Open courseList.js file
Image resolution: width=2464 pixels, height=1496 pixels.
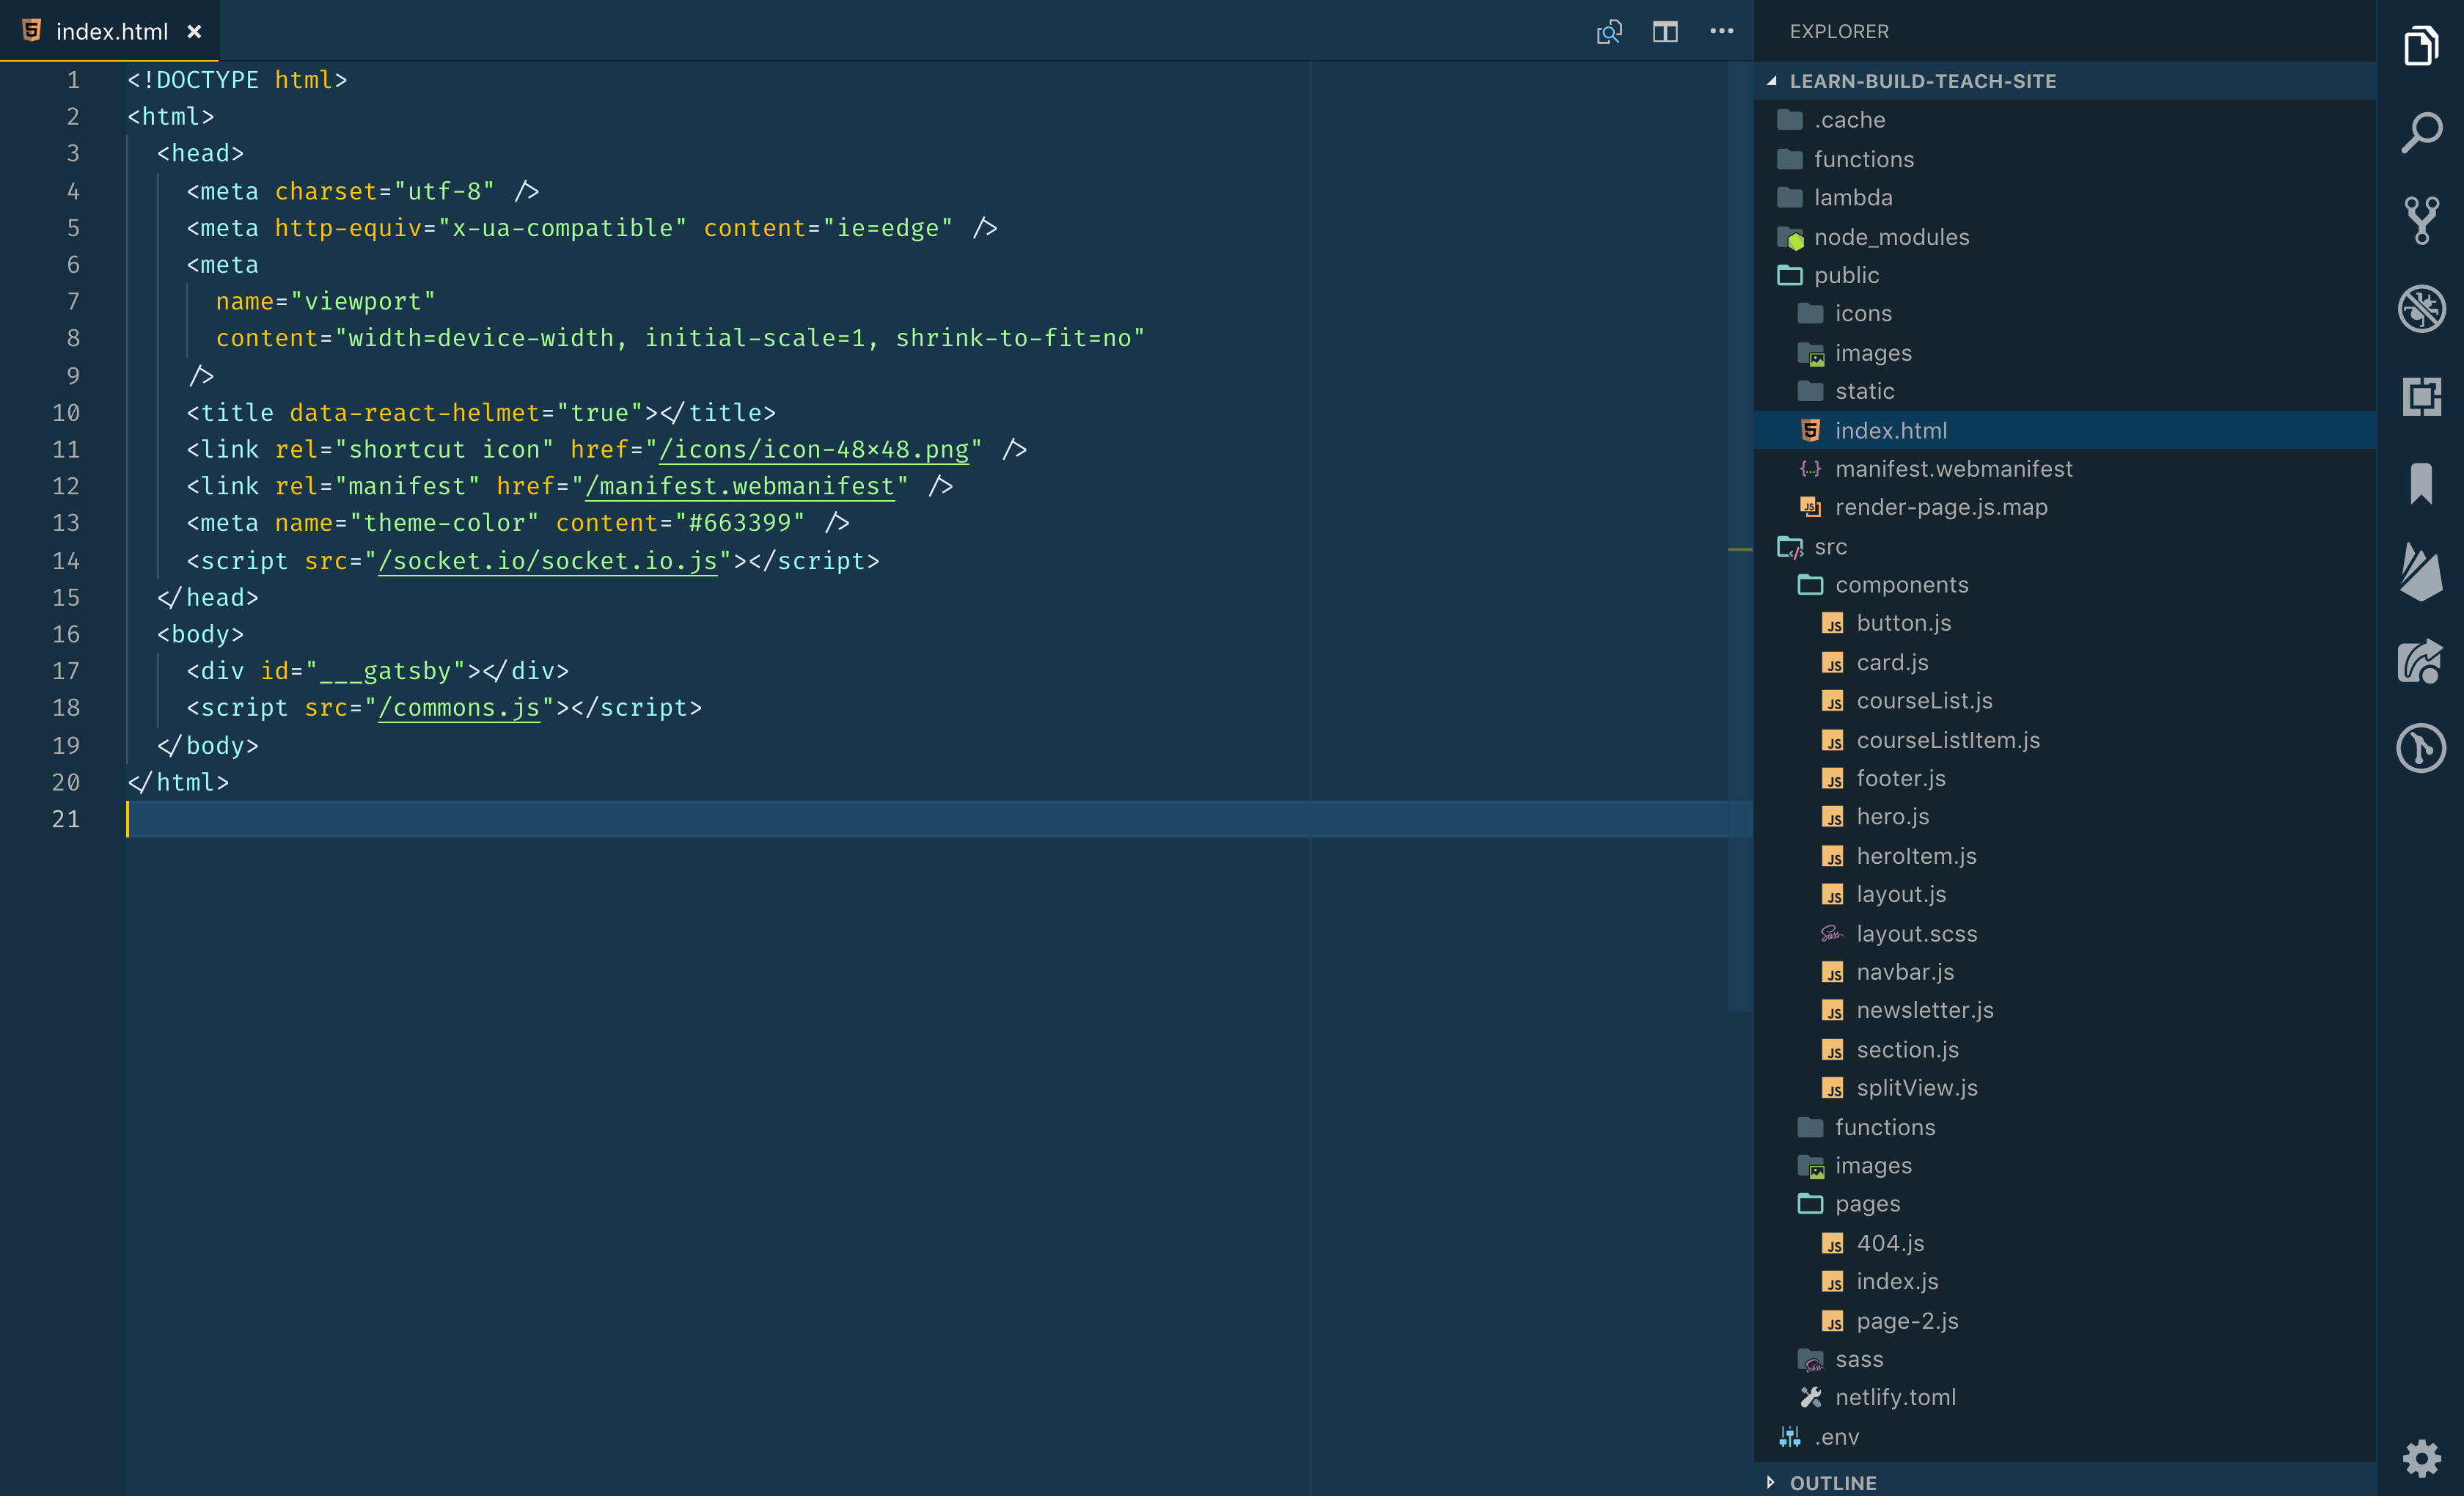coord(2065,700)
